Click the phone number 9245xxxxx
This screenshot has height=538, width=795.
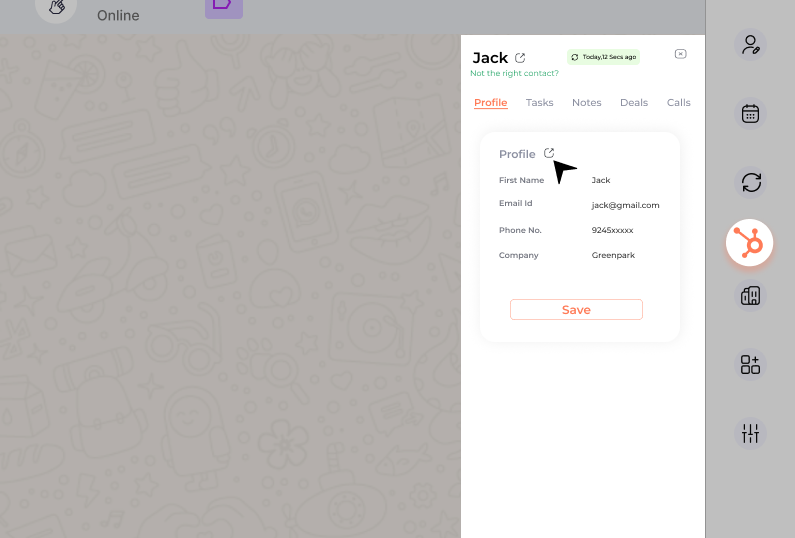point(612,230)
